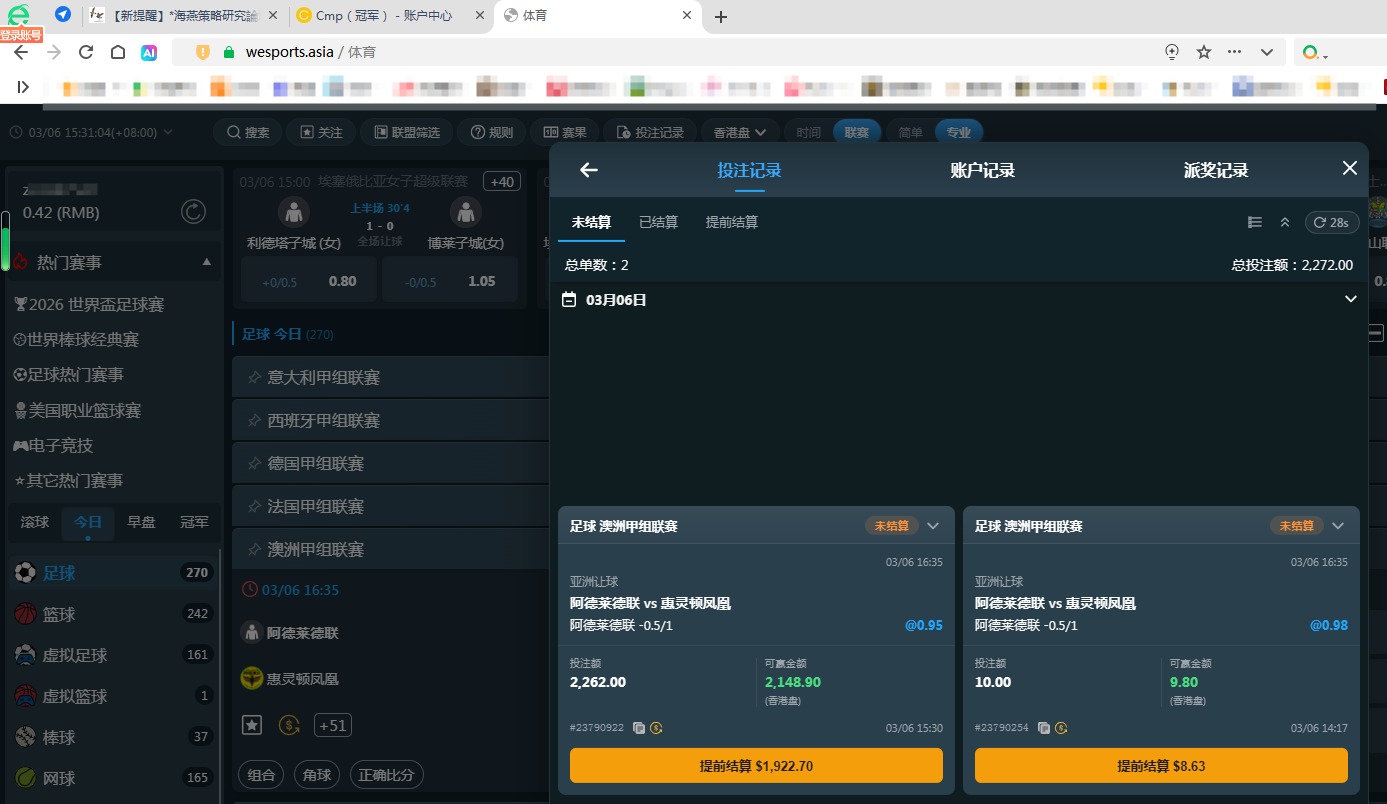Click 提前结算 $1,922.70 cash out button
The image size is (1387, 804).
pyautogui.click(x=755, y=764)
